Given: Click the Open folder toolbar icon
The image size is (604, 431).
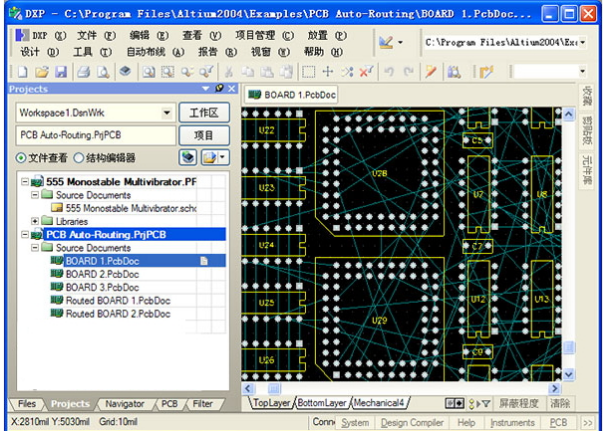Looking at the screenshot, I should tap(42, 72).
